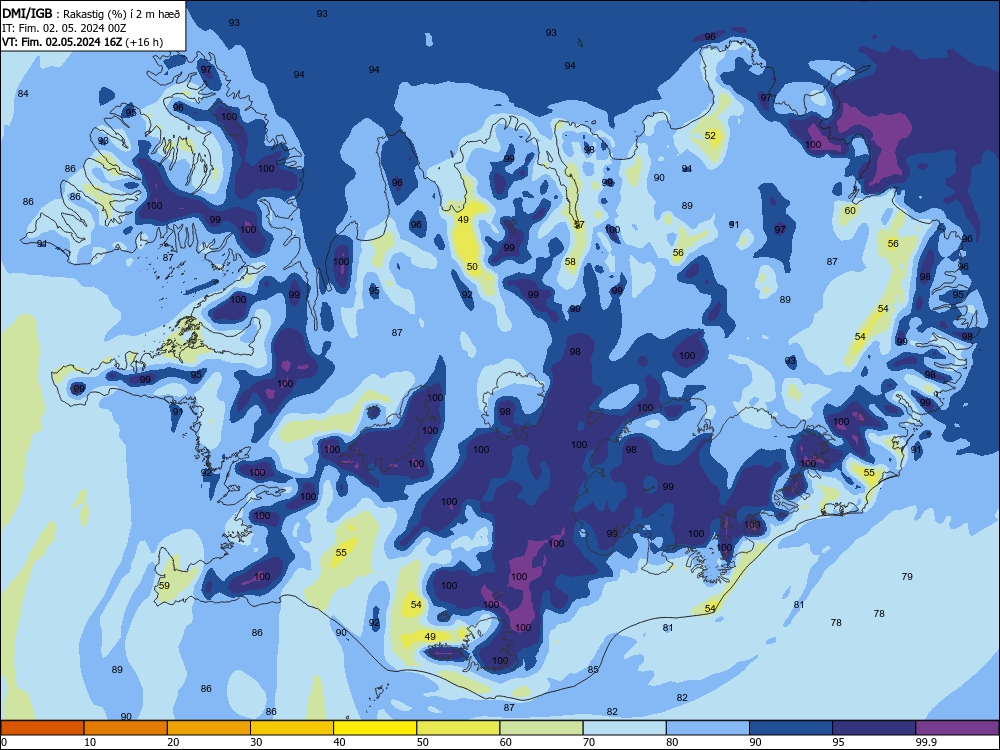The image size is (1000, 750).
Task: Select the medium blue 80–90 legend swatch
Action: pyautogui.click(x=708, y=728)
